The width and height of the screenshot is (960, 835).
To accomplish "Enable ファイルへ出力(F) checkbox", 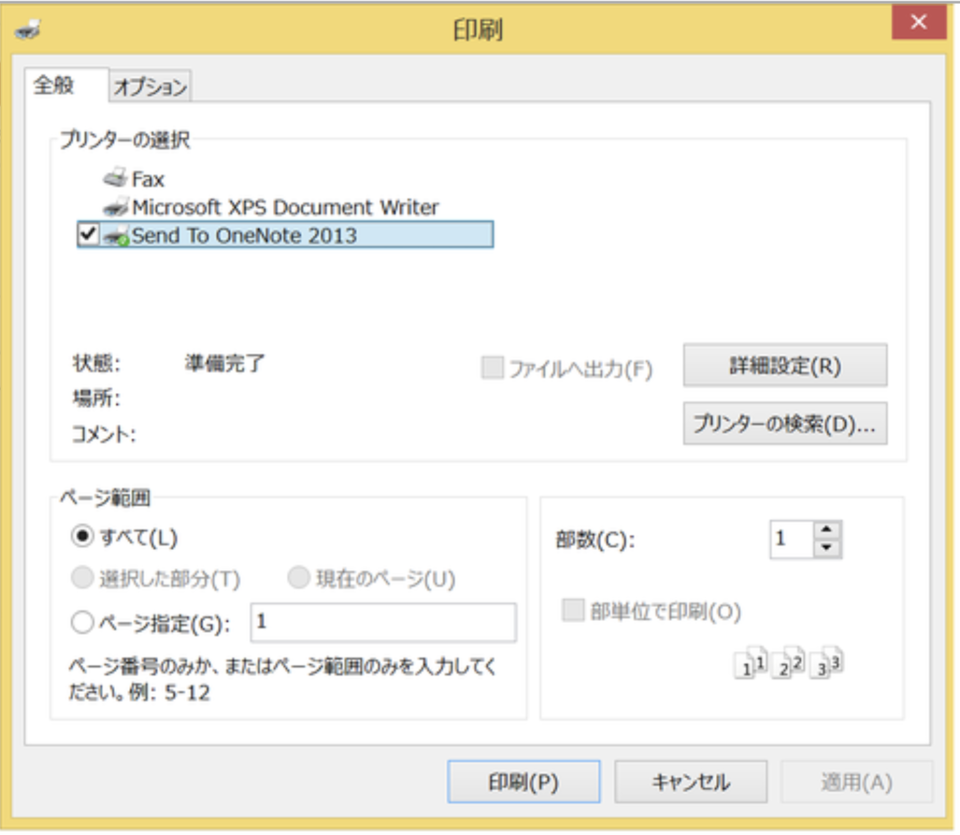I will coord(492,369).
